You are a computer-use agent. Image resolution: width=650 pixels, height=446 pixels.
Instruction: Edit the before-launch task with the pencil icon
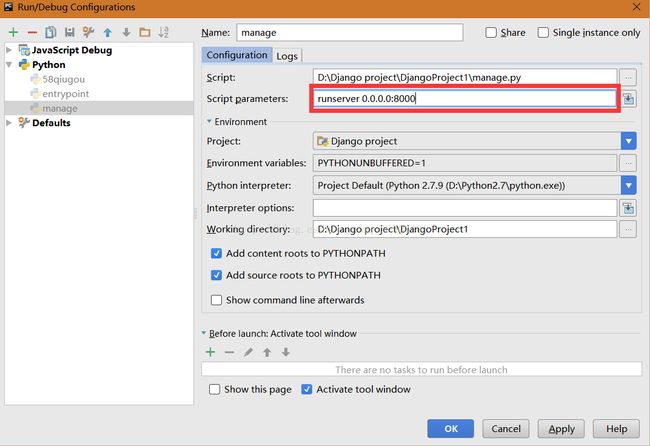pyautogui.click(x=248, y=352)
